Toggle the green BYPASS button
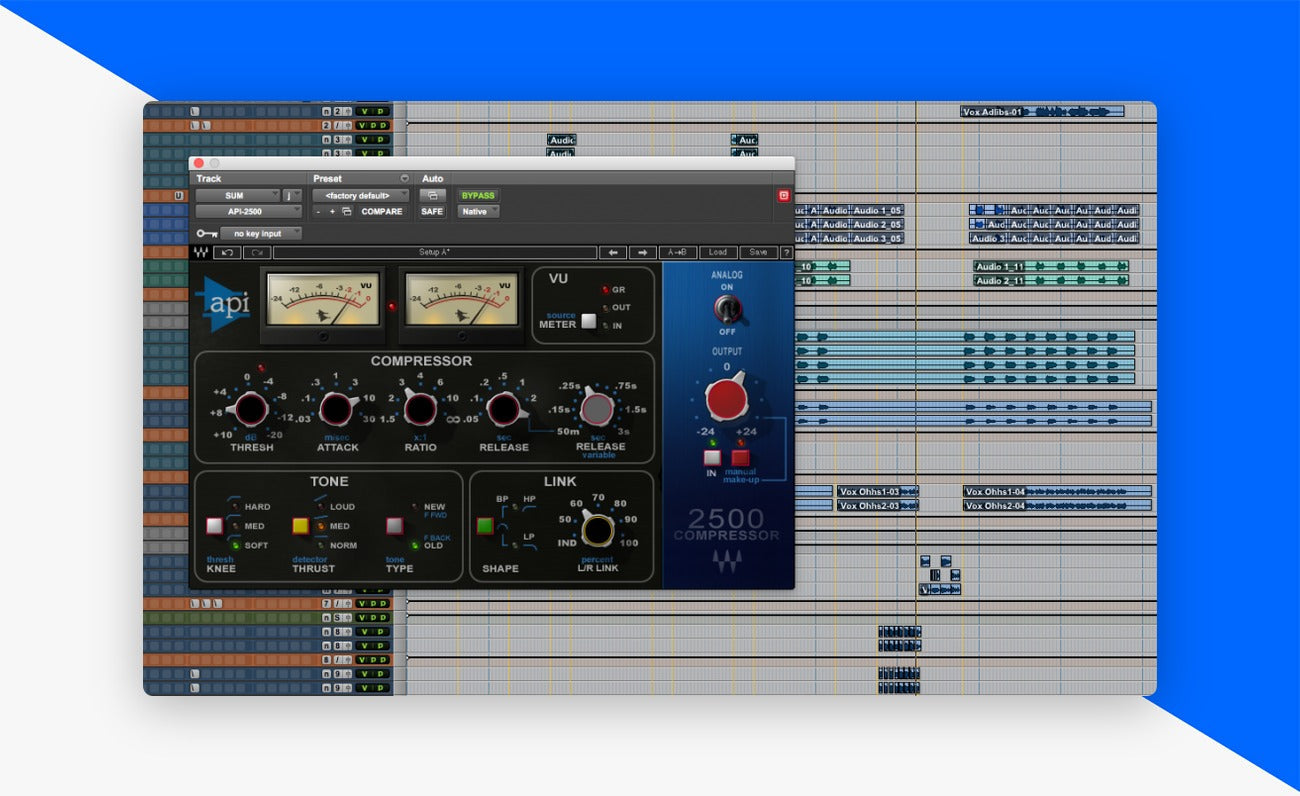The image size is (1300, 796). [x=478, y=196]
